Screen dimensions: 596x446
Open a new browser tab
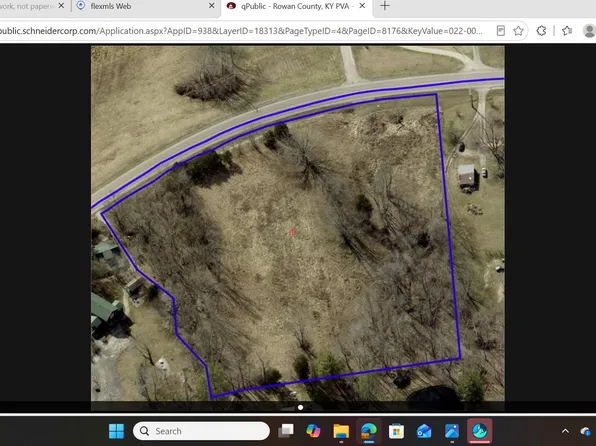click(x=385, y=6)
